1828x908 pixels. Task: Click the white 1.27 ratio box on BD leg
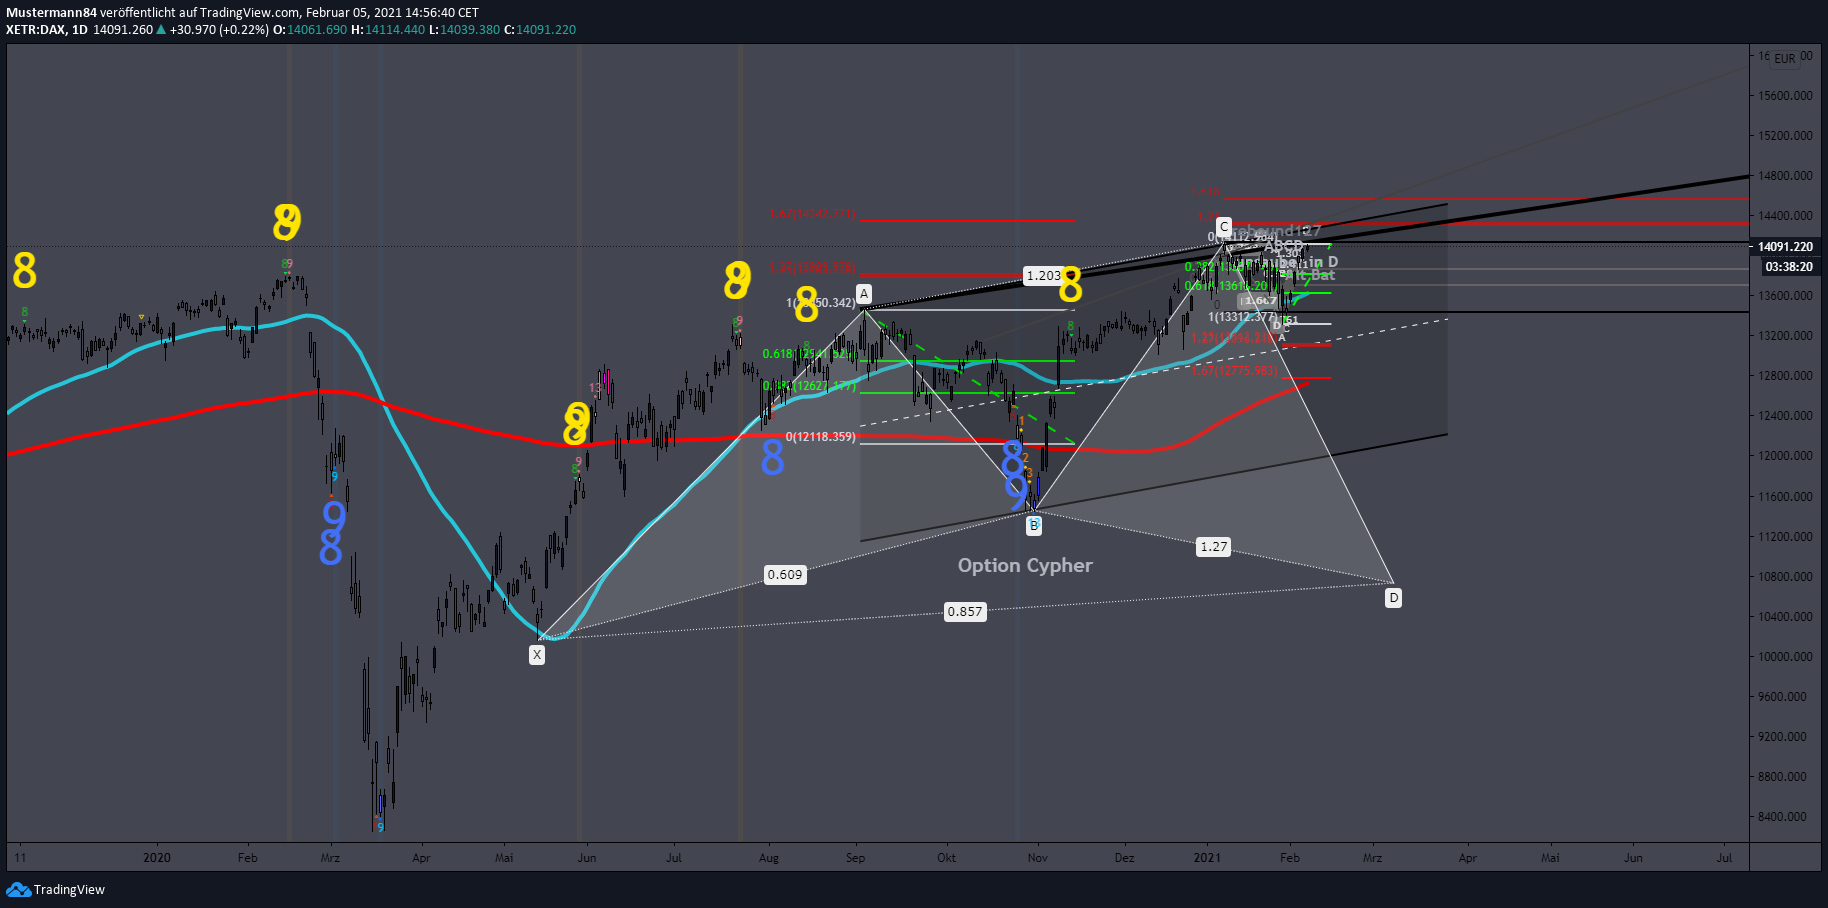click(1214, 547)
